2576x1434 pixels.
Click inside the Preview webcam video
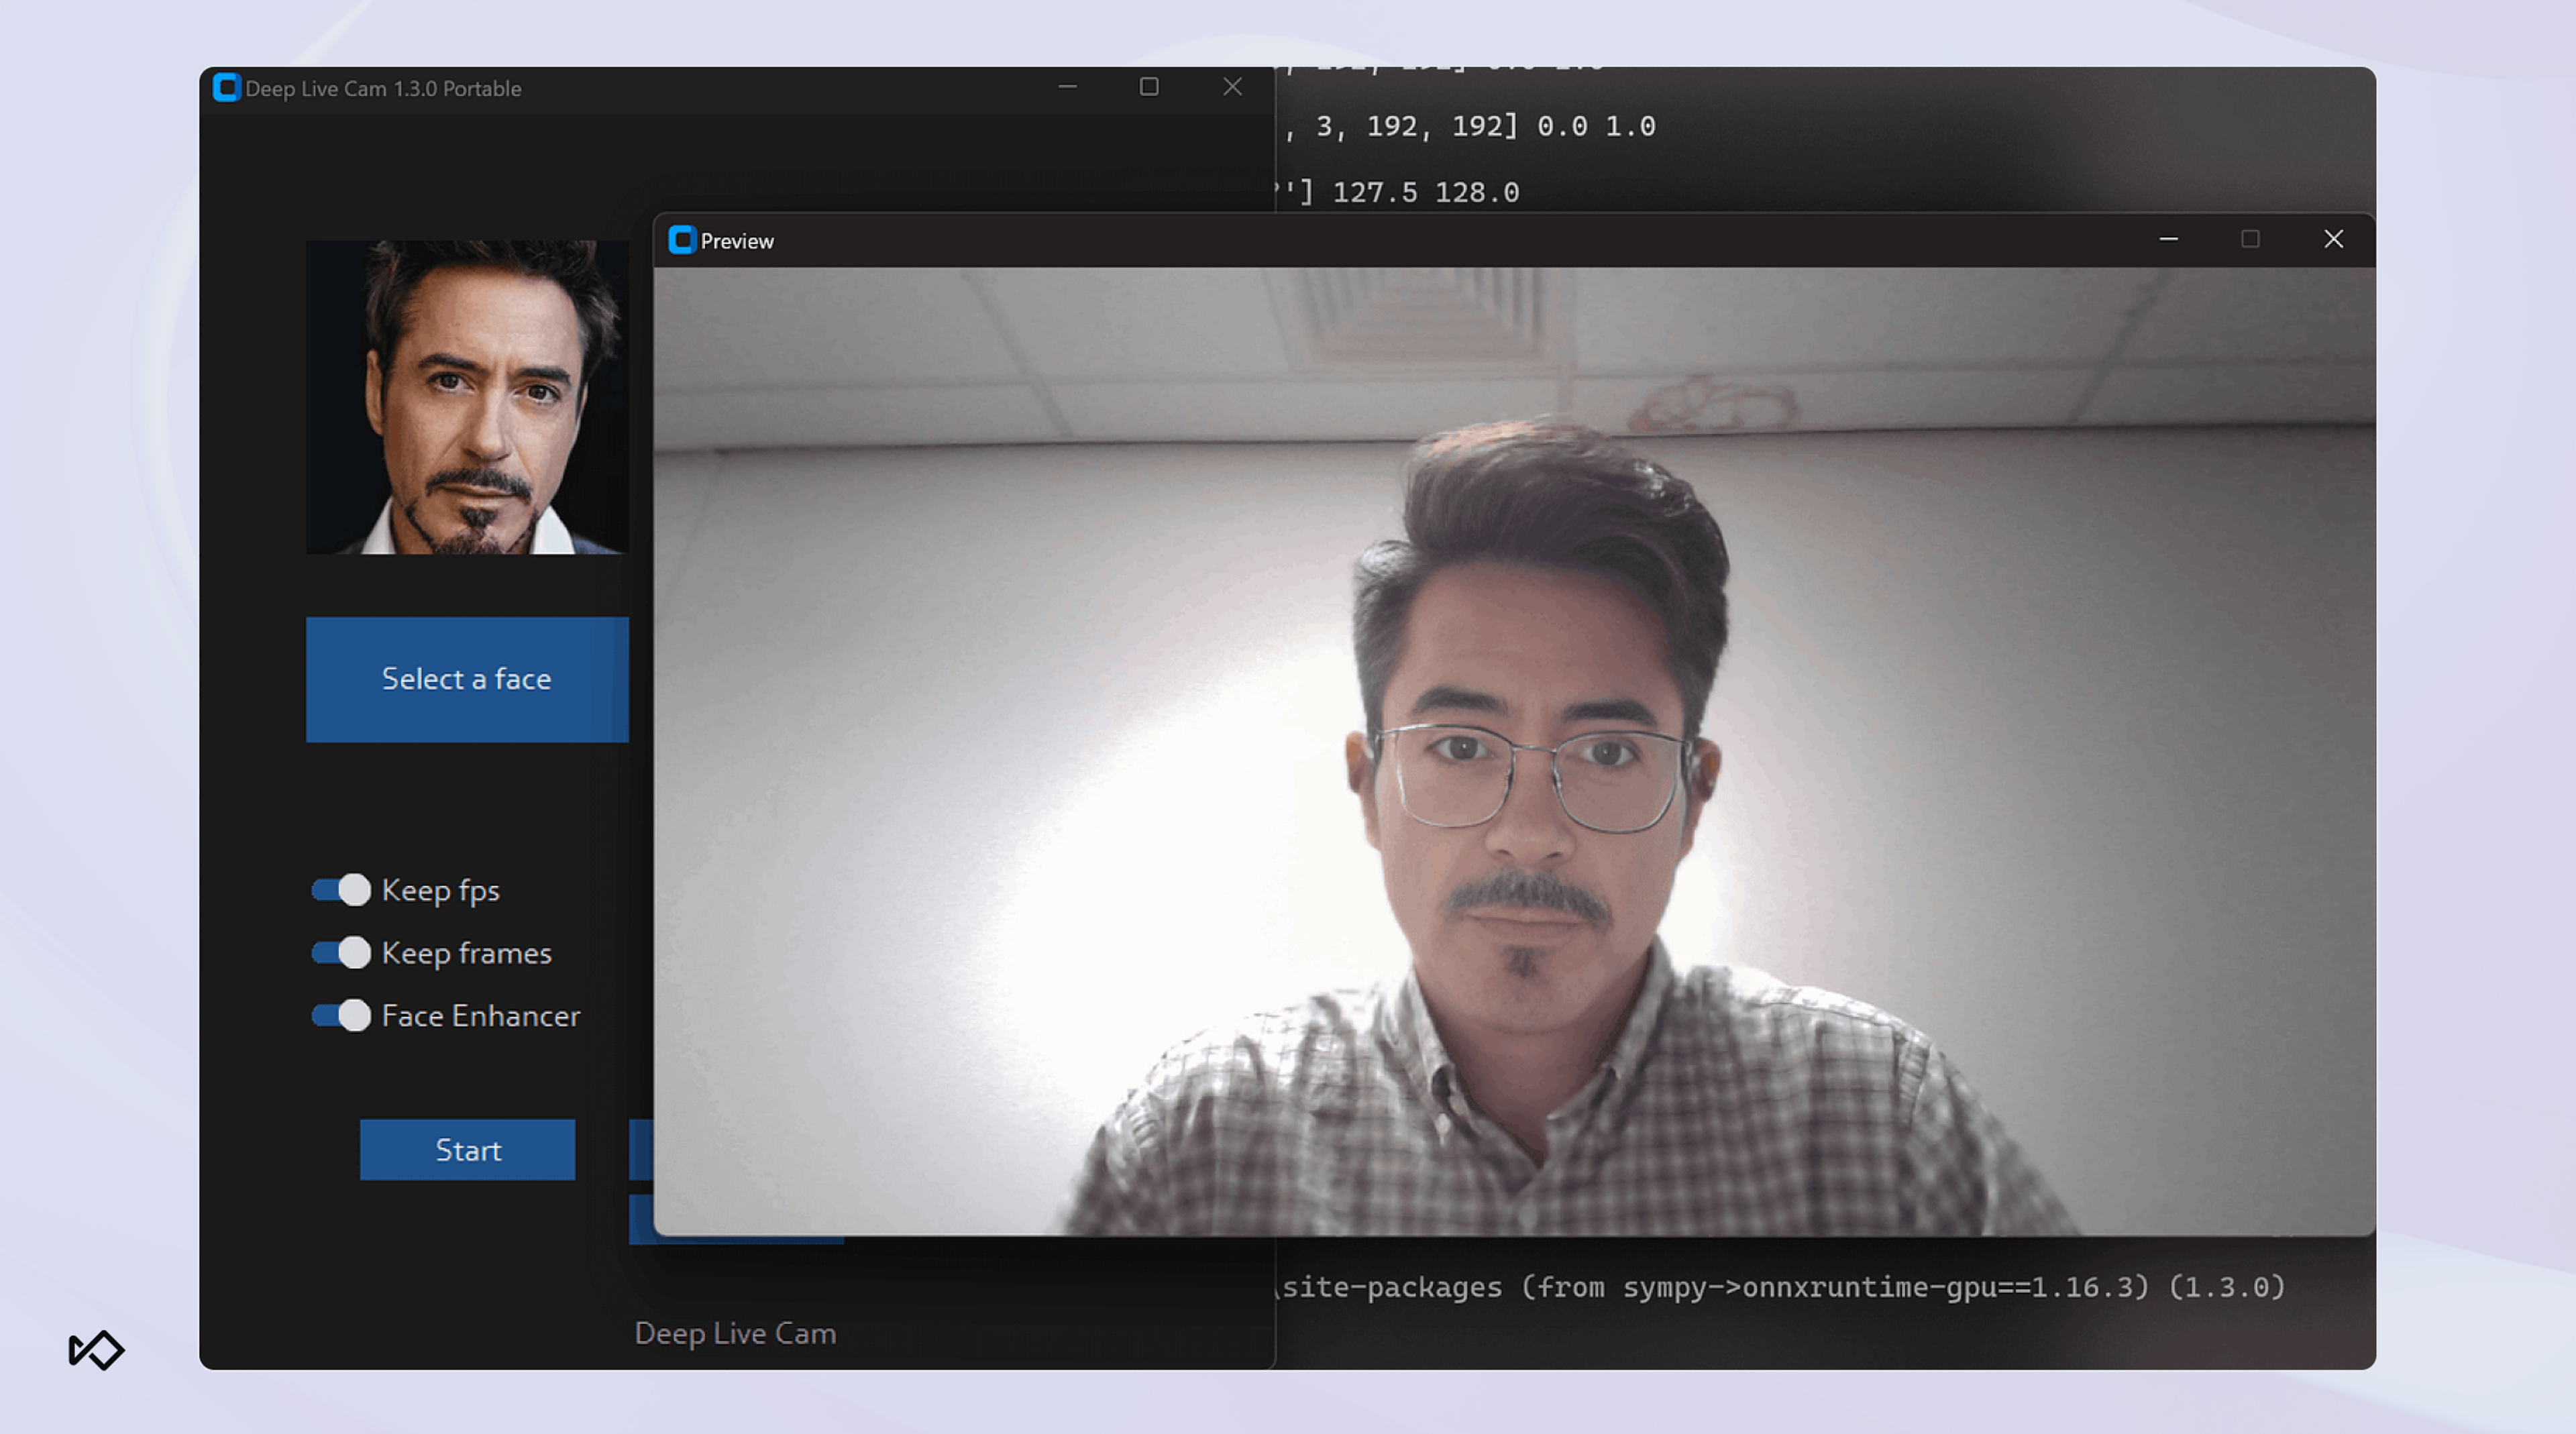pyautogui.click(x=1514, y=751)
